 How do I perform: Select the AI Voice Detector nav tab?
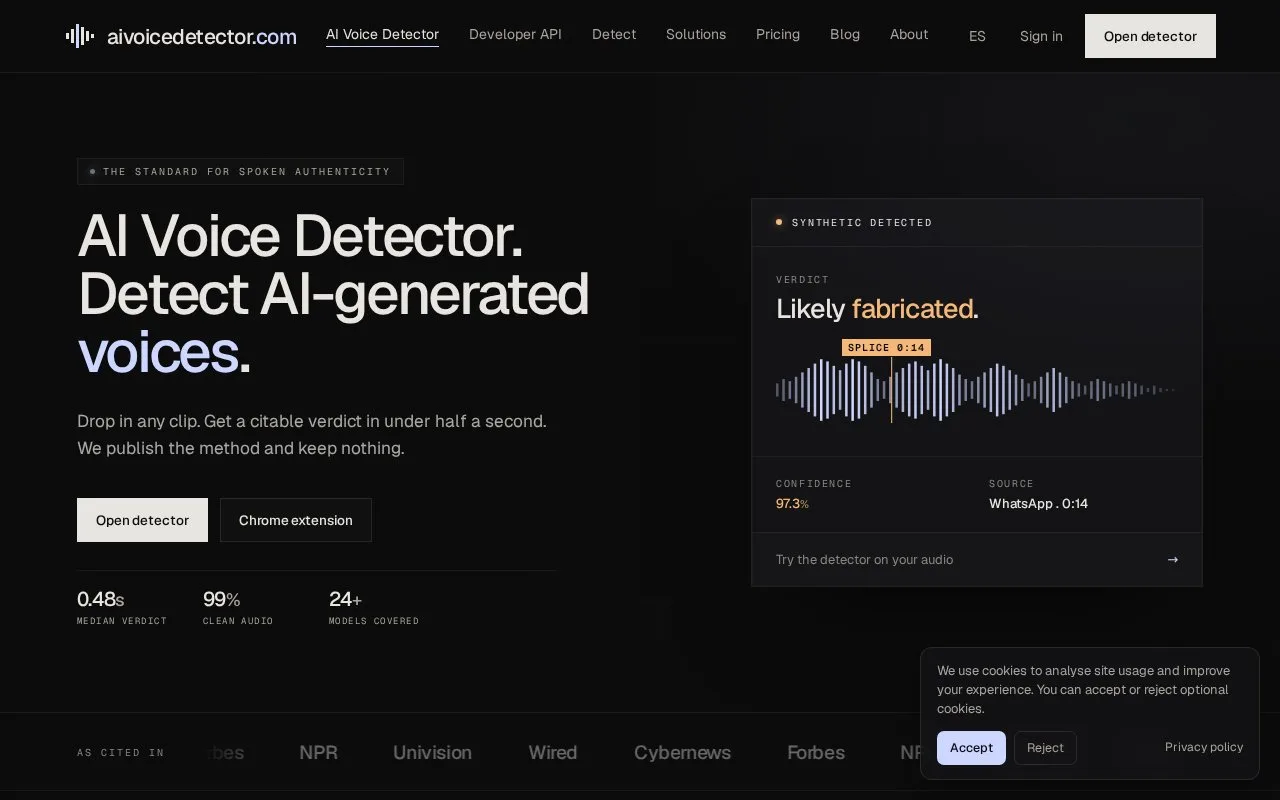pyautogui.click(x=382, y=34)
